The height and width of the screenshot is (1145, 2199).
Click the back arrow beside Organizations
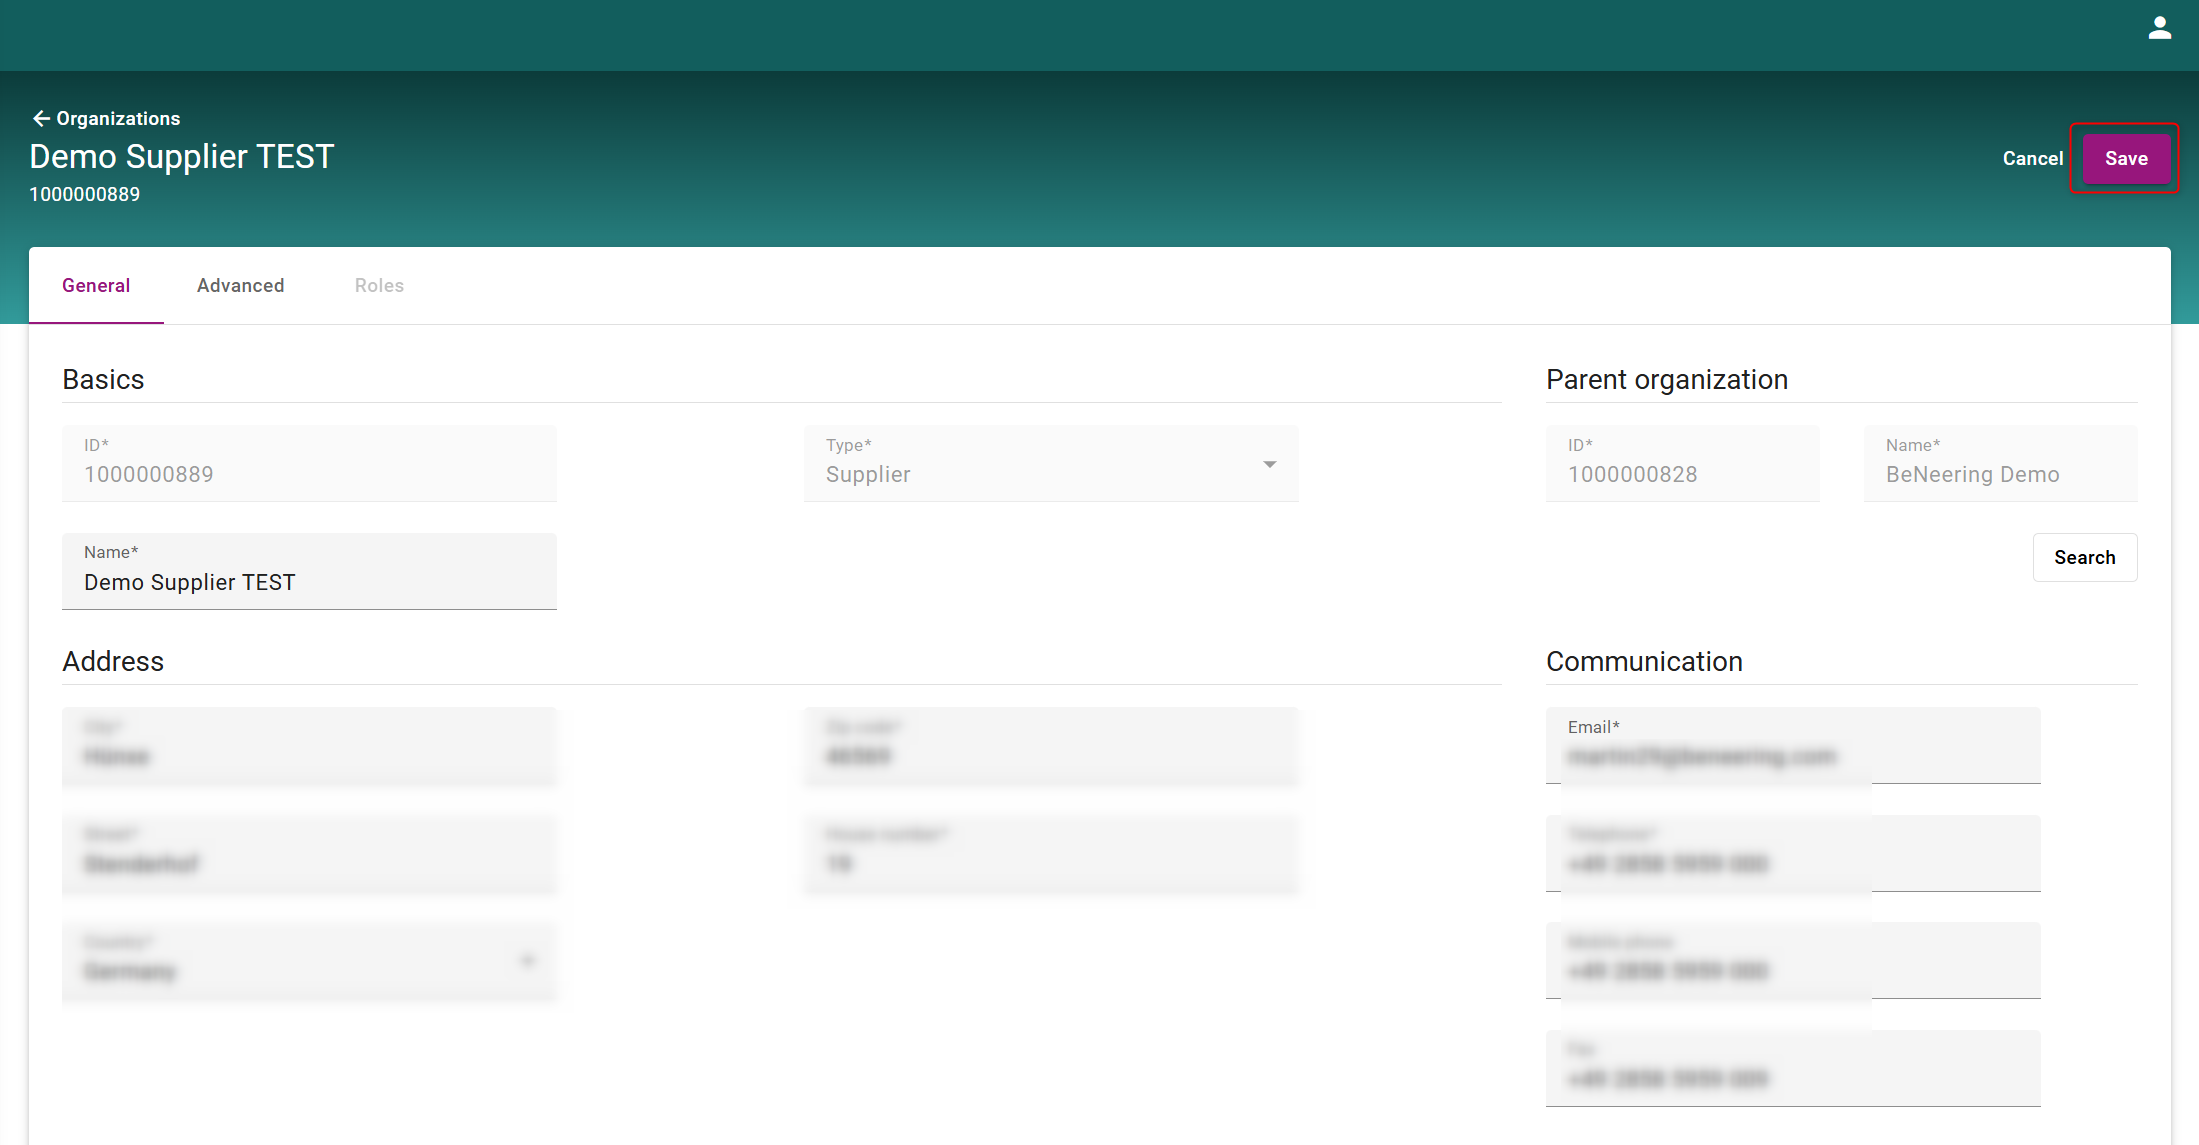click(40, 118)
